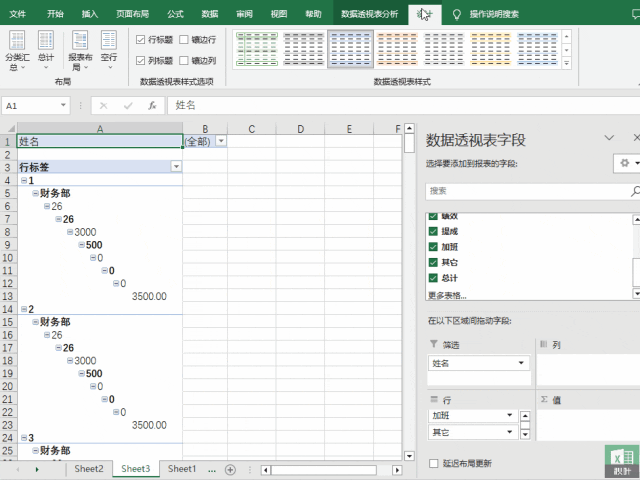Screen dimensions: 640x480
Task: Switch to the 开始 tab
Action: point(55,14)
